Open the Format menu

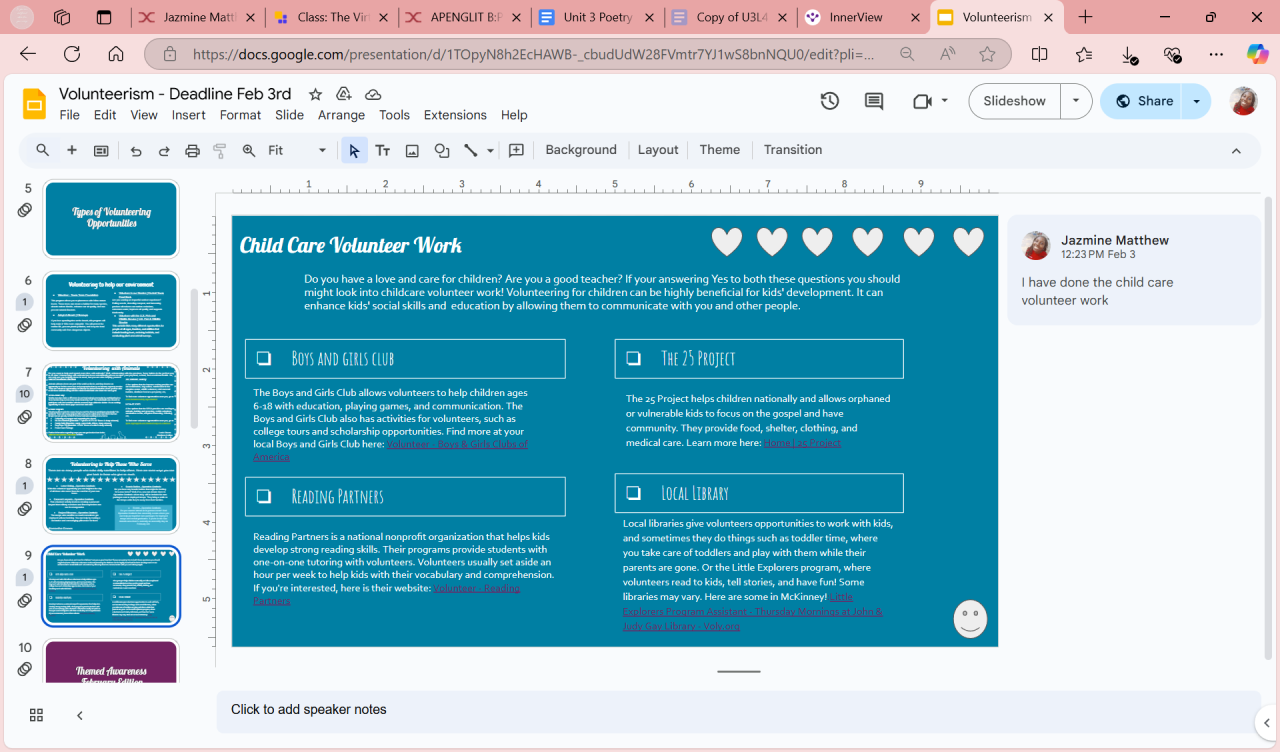tap(240, 115)
